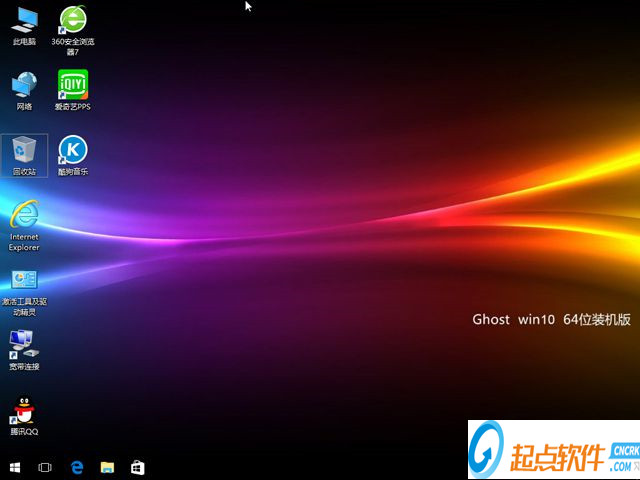
Task: Click the 回收站 text label under Recycle Bin
Action: tap(24, 172)
